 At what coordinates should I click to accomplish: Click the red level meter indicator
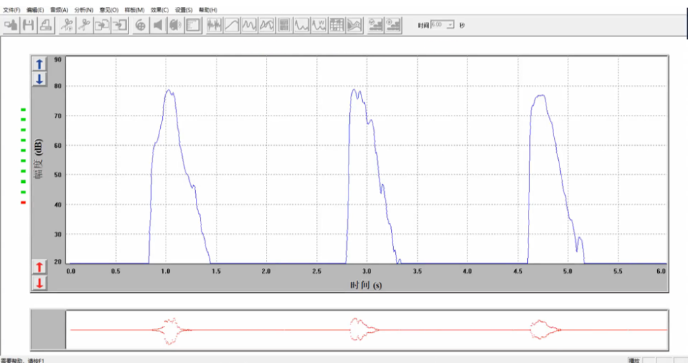click(23, 202)
